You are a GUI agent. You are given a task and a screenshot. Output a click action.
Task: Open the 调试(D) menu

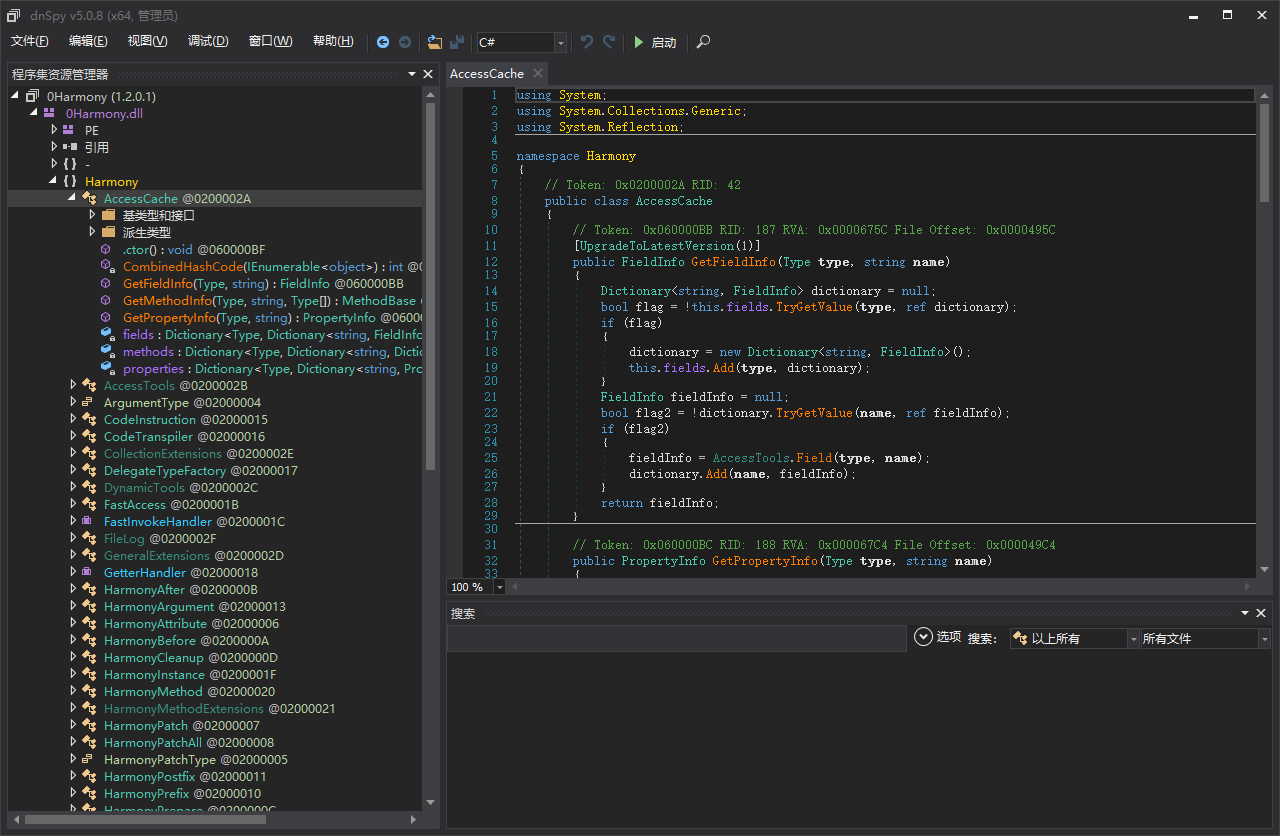click(208, 41)
